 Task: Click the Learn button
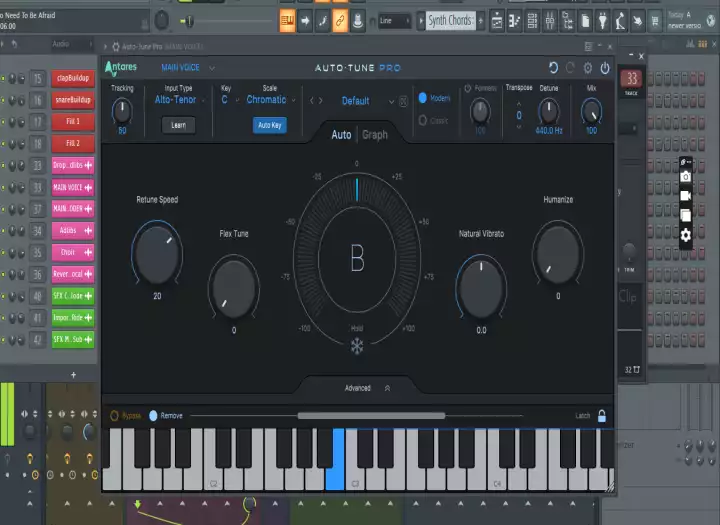[179, 125]
